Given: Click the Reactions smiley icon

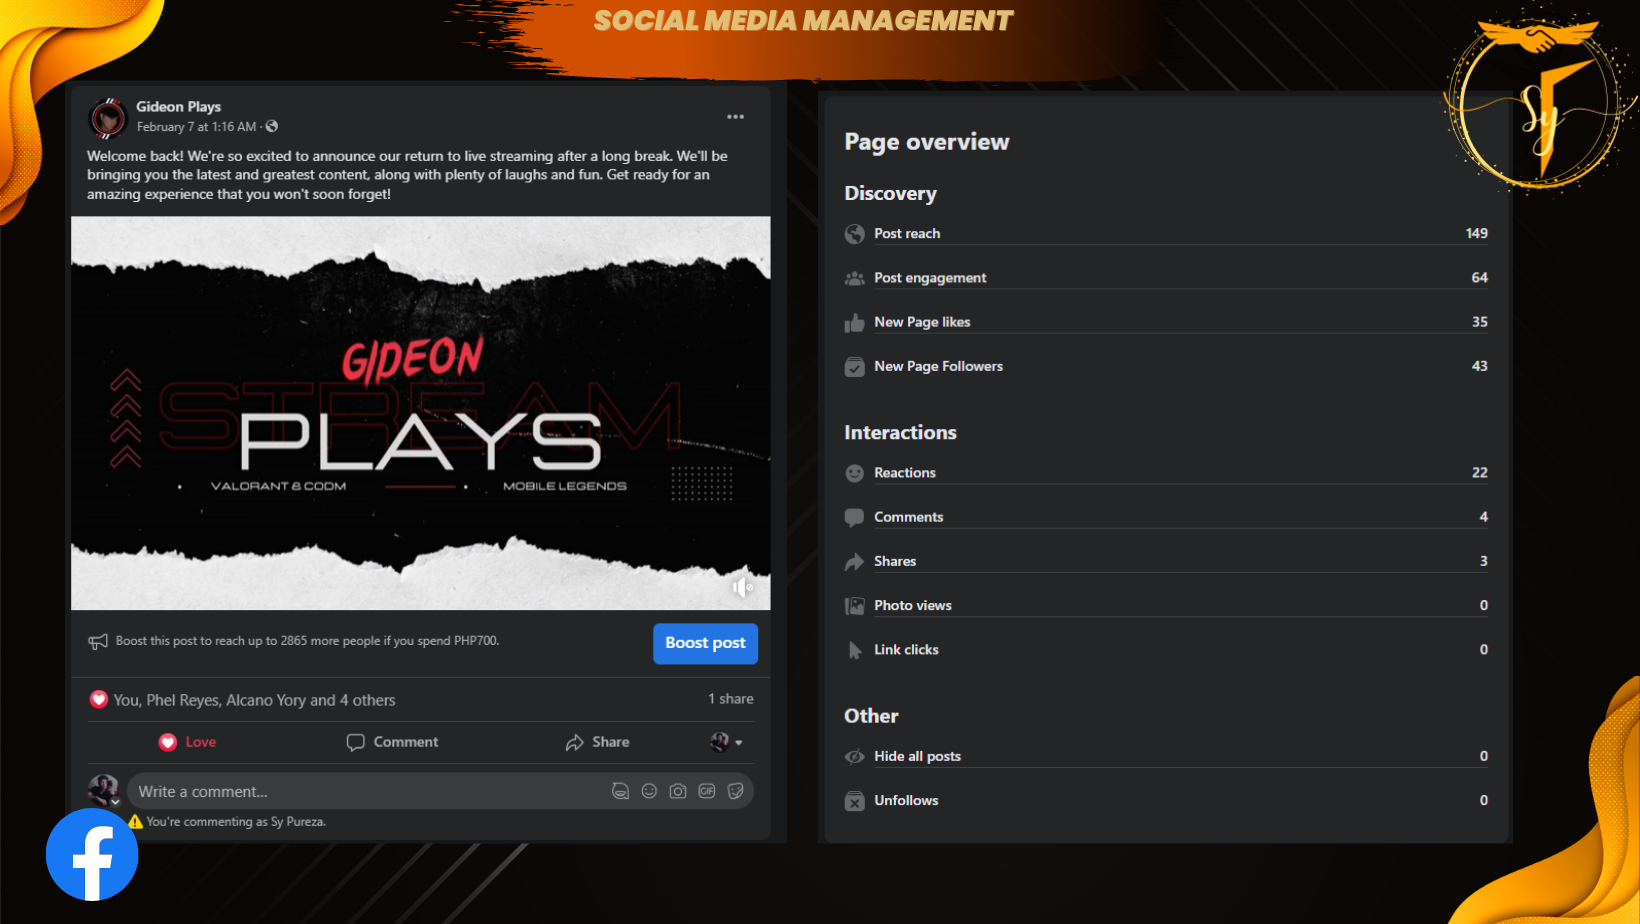Looking at the screenshot, I should point(855,473).
